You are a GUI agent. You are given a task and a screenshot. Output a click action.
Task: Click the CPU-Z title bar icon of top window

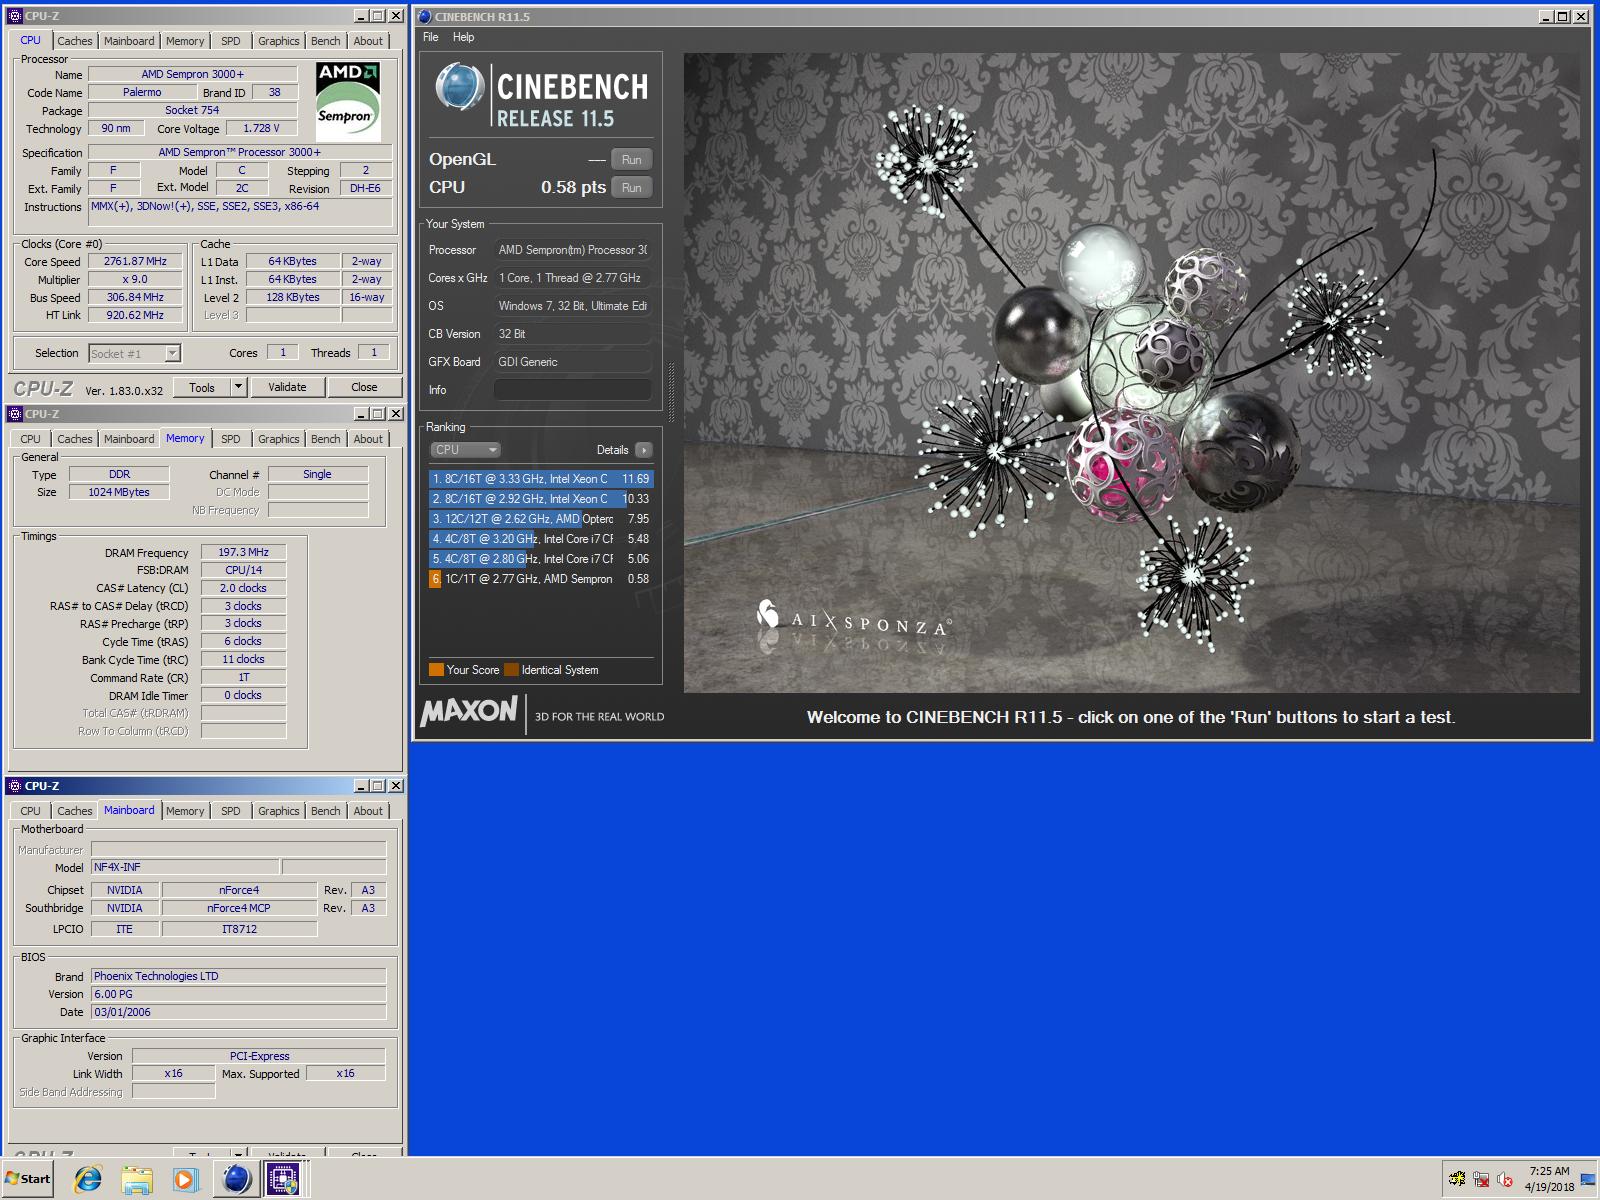pos(15,16)
